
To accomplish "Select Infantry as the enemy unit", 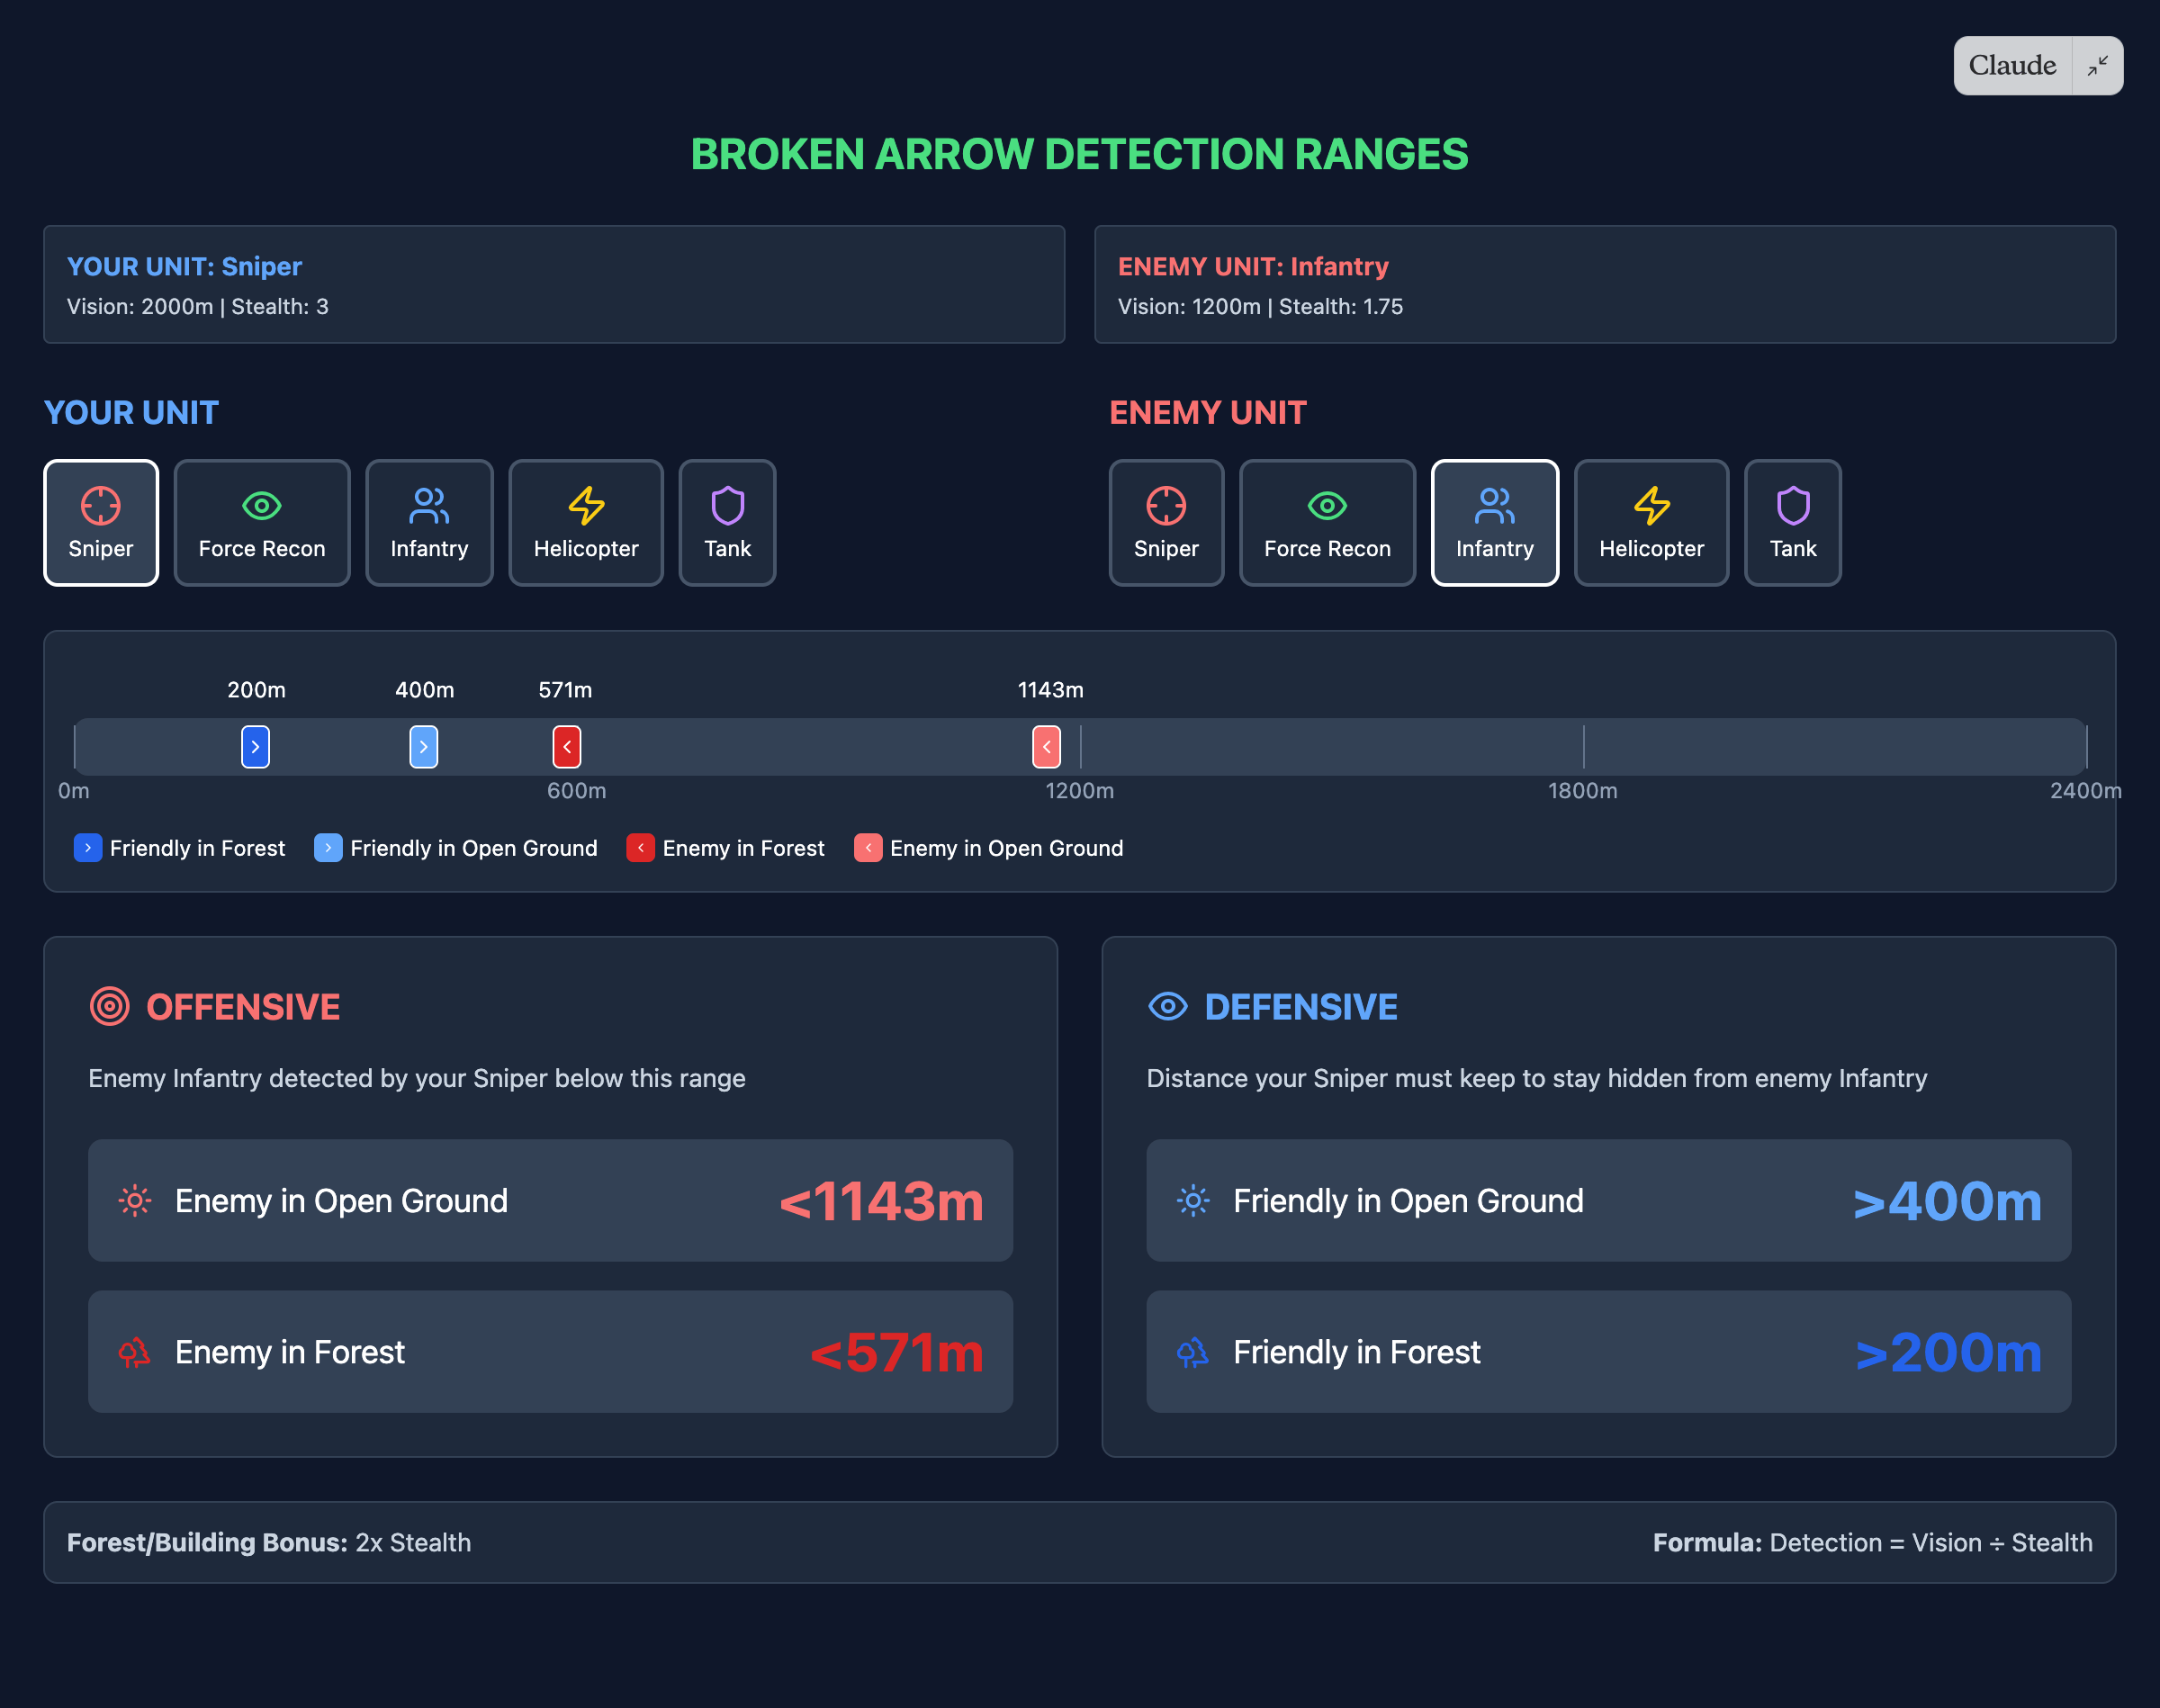I will 1495,522.
